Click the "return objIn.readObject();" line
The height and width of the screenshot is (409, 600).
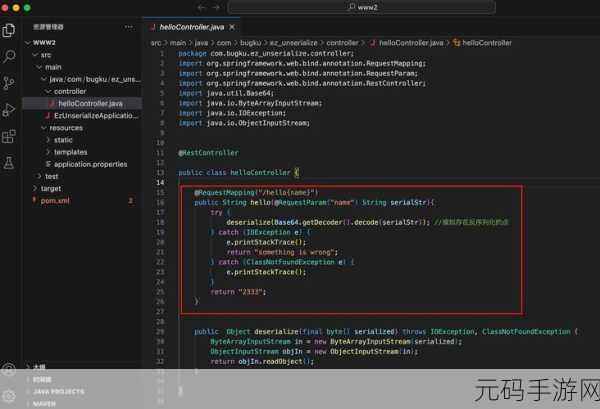(x=262, y=361)
